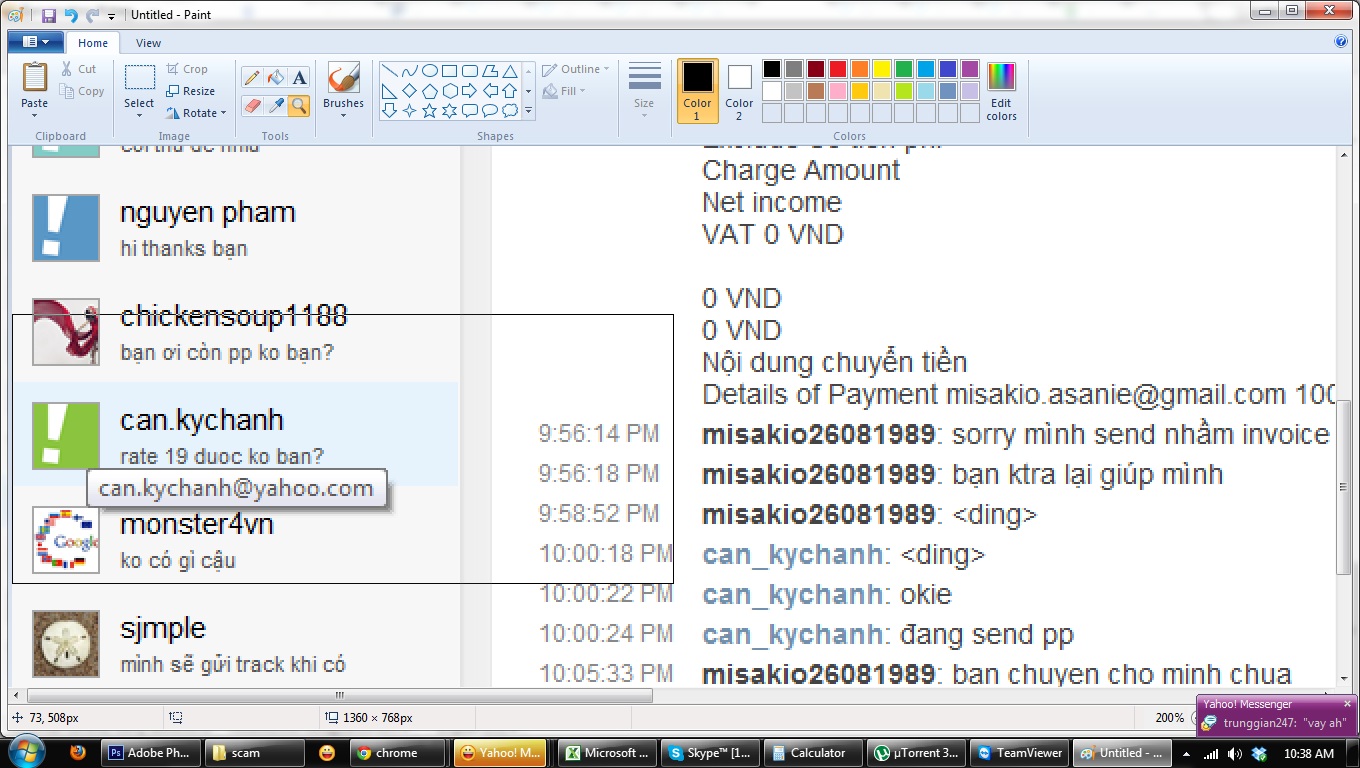The width and height of the screenshot is (1360, 768).
Task: Open the shape Fill dropdown
Action: click(564, 91)
